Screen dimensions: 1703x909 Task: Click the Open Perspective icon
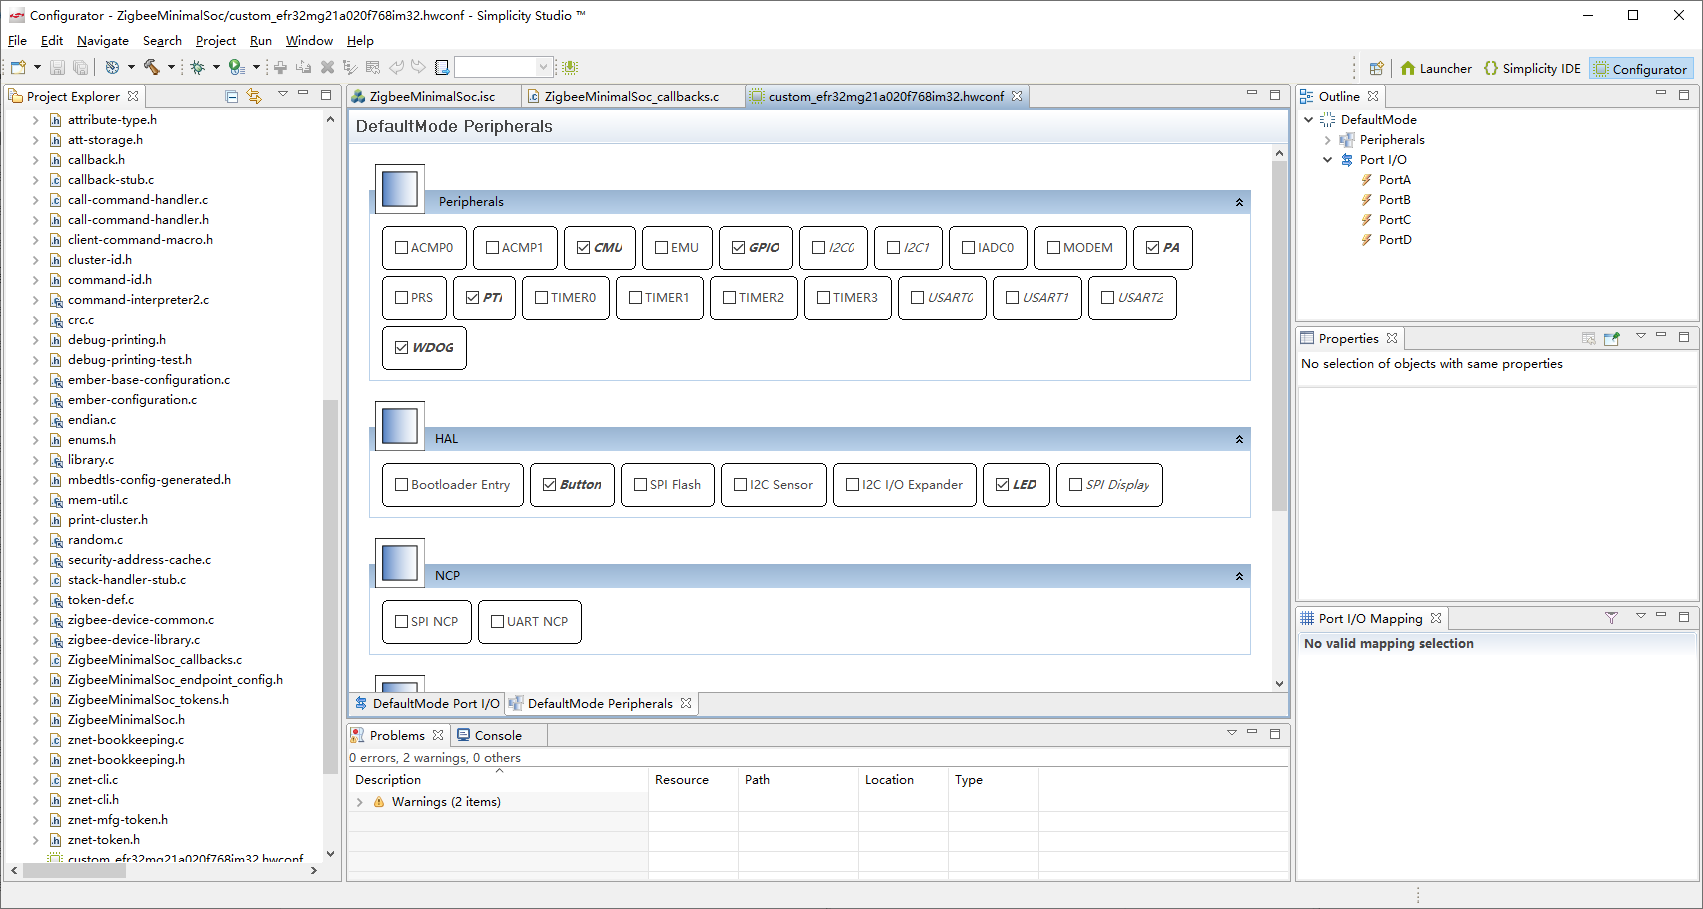click(1376, 68)
